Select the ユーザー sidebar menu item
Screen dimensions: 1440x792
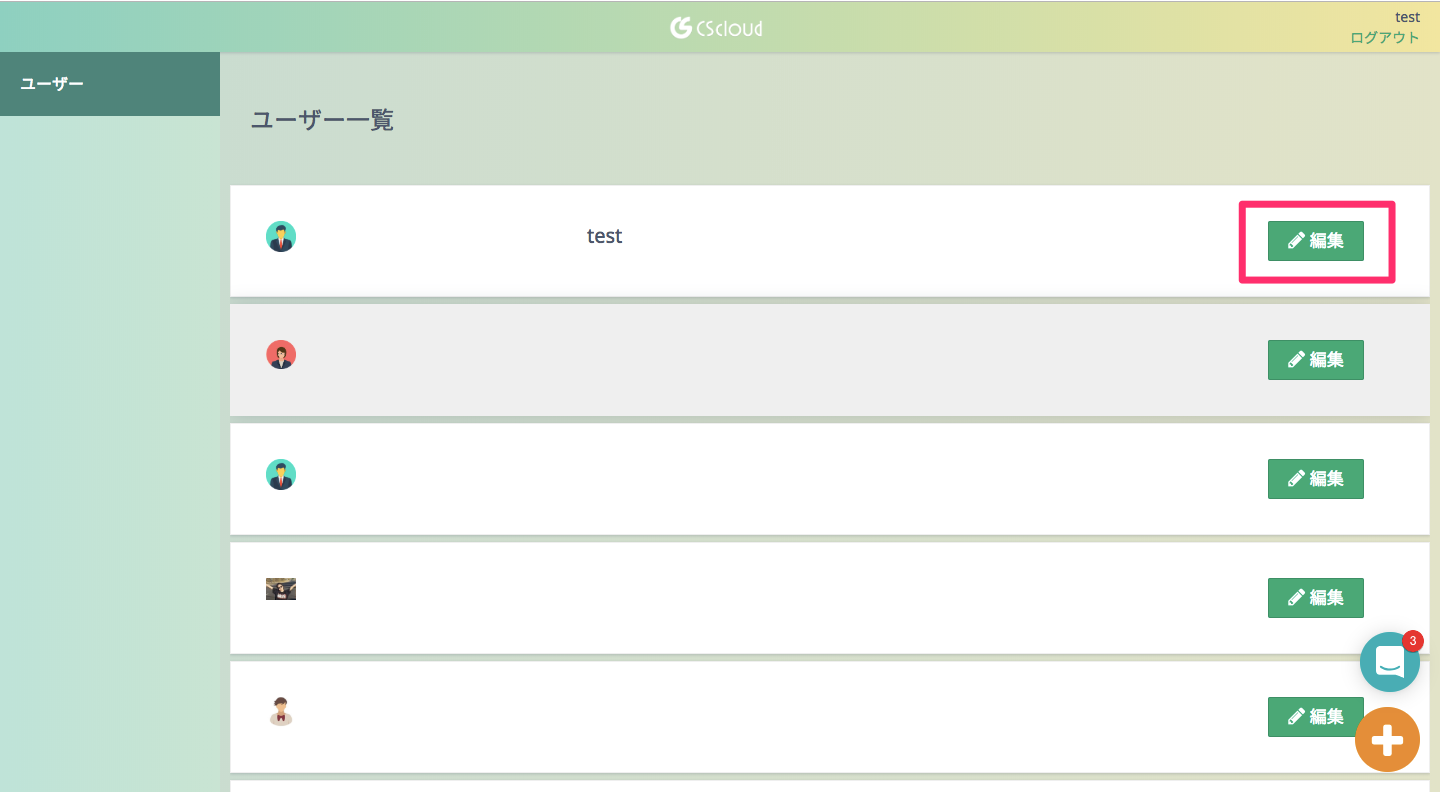click(52, 83)
